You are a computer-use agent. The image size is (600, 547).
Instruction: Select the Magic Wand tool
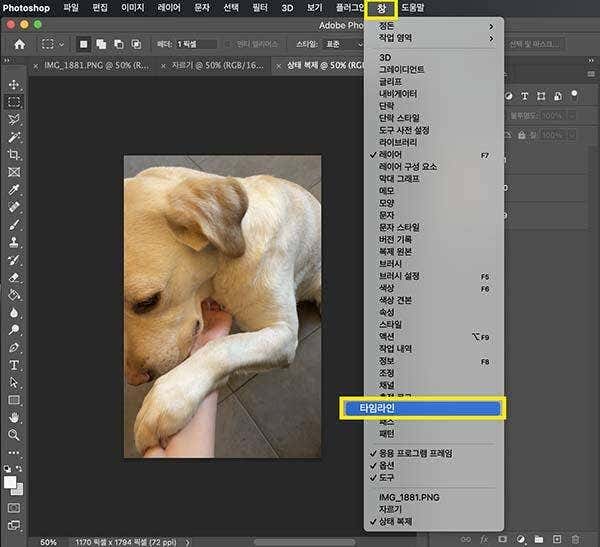[14, 136]
